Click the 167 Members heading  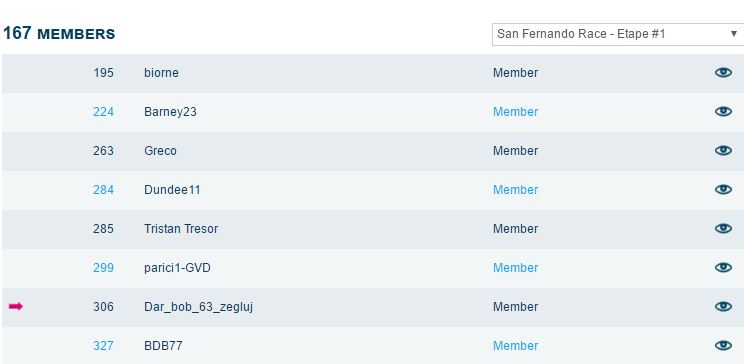59,33
